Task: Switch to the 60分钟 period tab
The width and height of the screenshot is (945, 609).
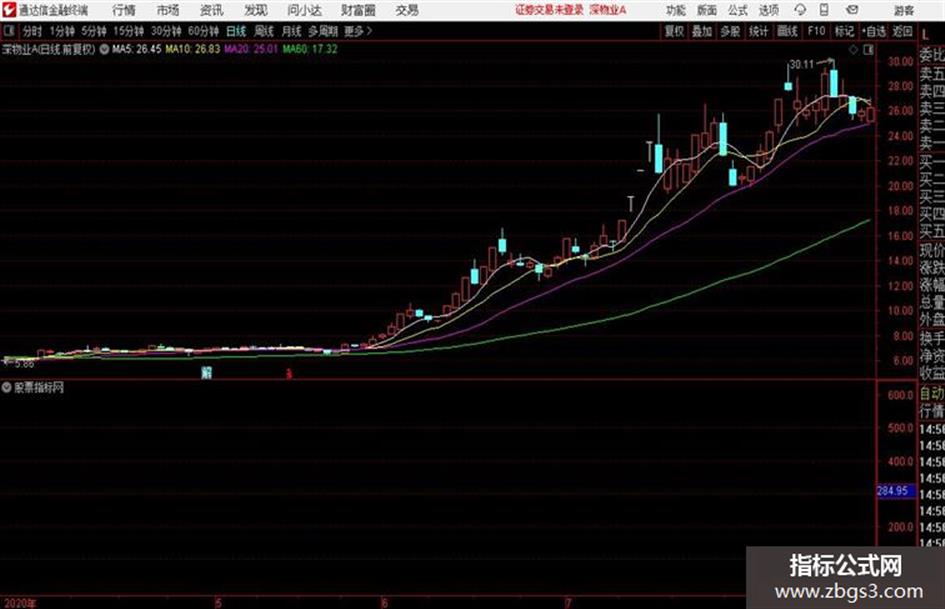Action: pos(204,31)
